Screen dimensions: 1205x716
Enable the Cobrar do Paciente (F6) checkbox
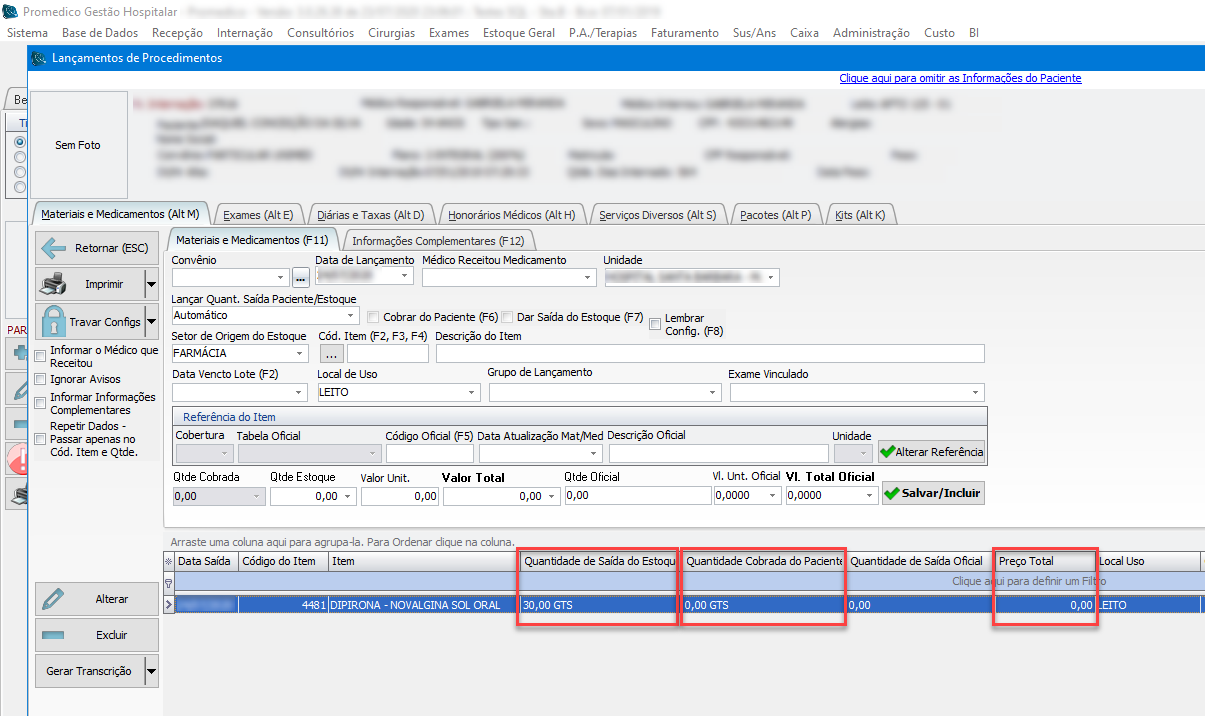point(374,317)
